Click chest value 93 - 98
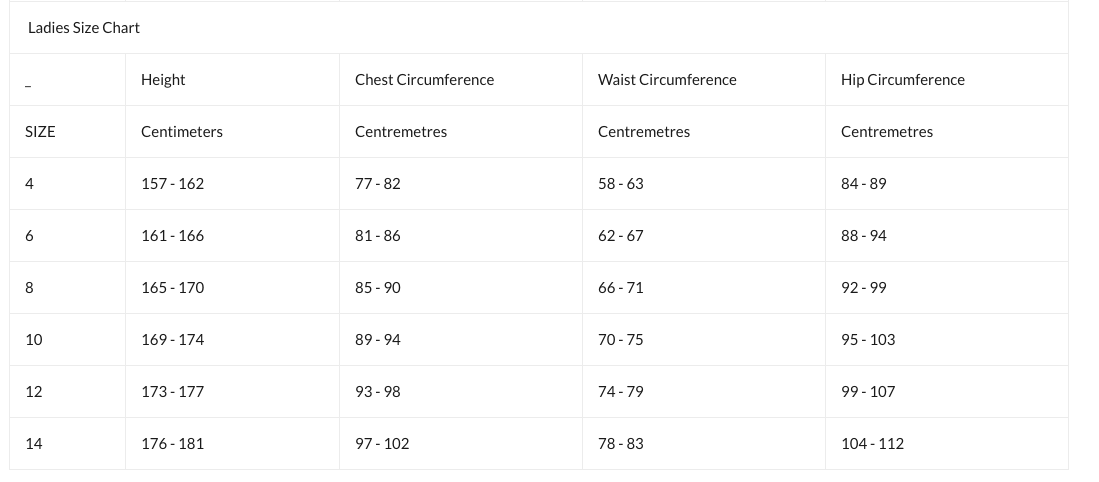Viewport: 1099px width, 482px height. 378,392
